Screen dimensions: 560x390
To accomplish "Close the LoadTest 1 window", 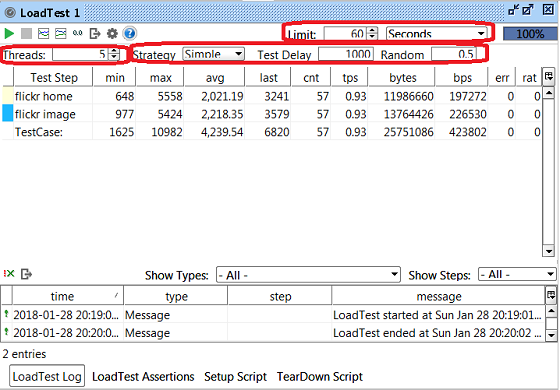I will click(548, 10).
